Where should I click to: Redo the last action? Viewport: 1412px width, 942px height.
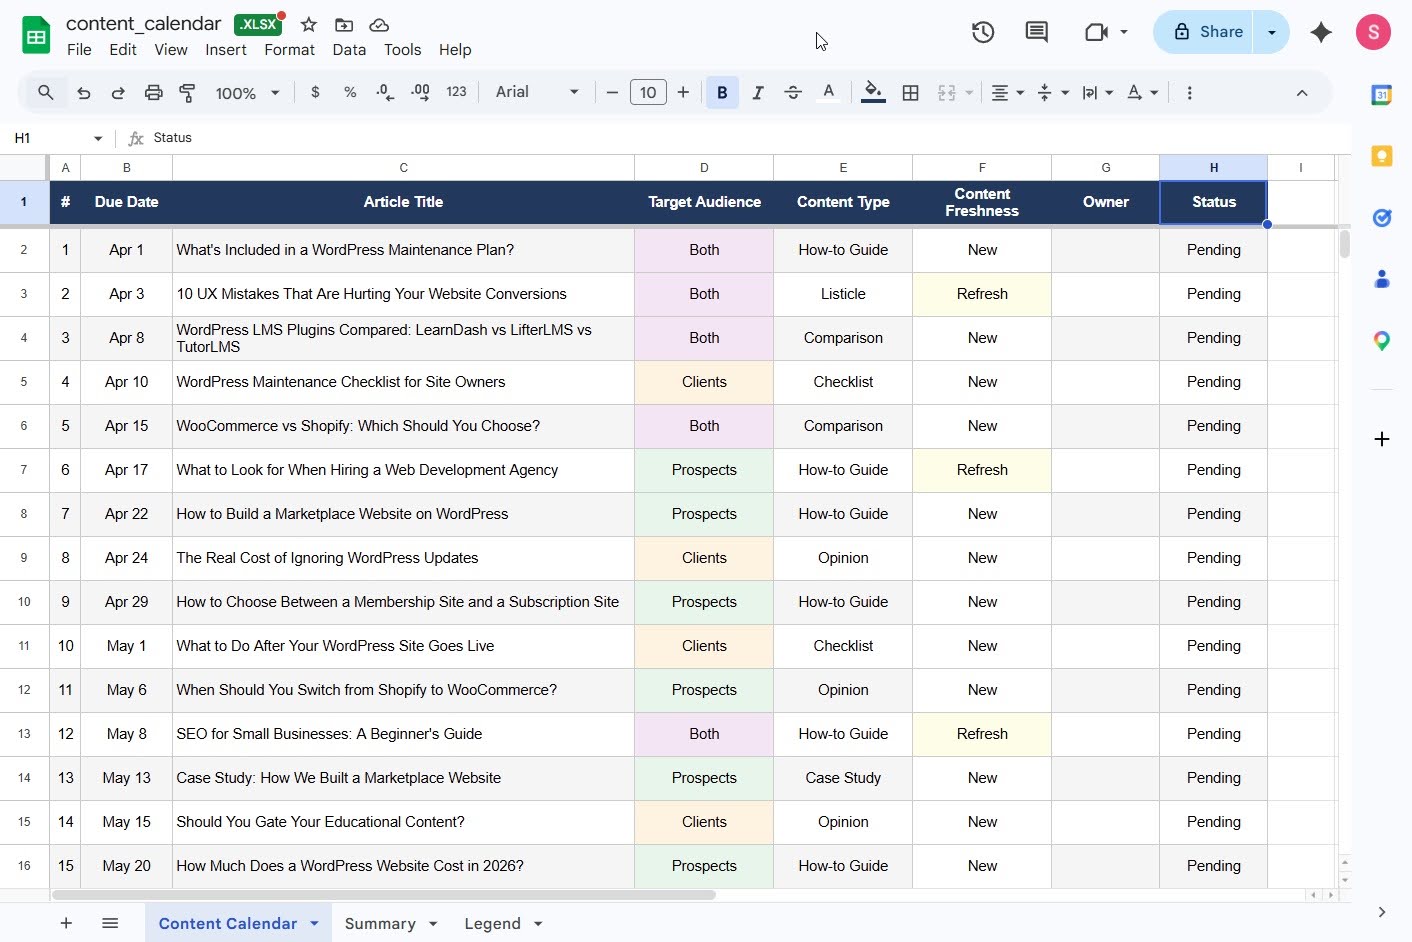click(x=118, y=93)
